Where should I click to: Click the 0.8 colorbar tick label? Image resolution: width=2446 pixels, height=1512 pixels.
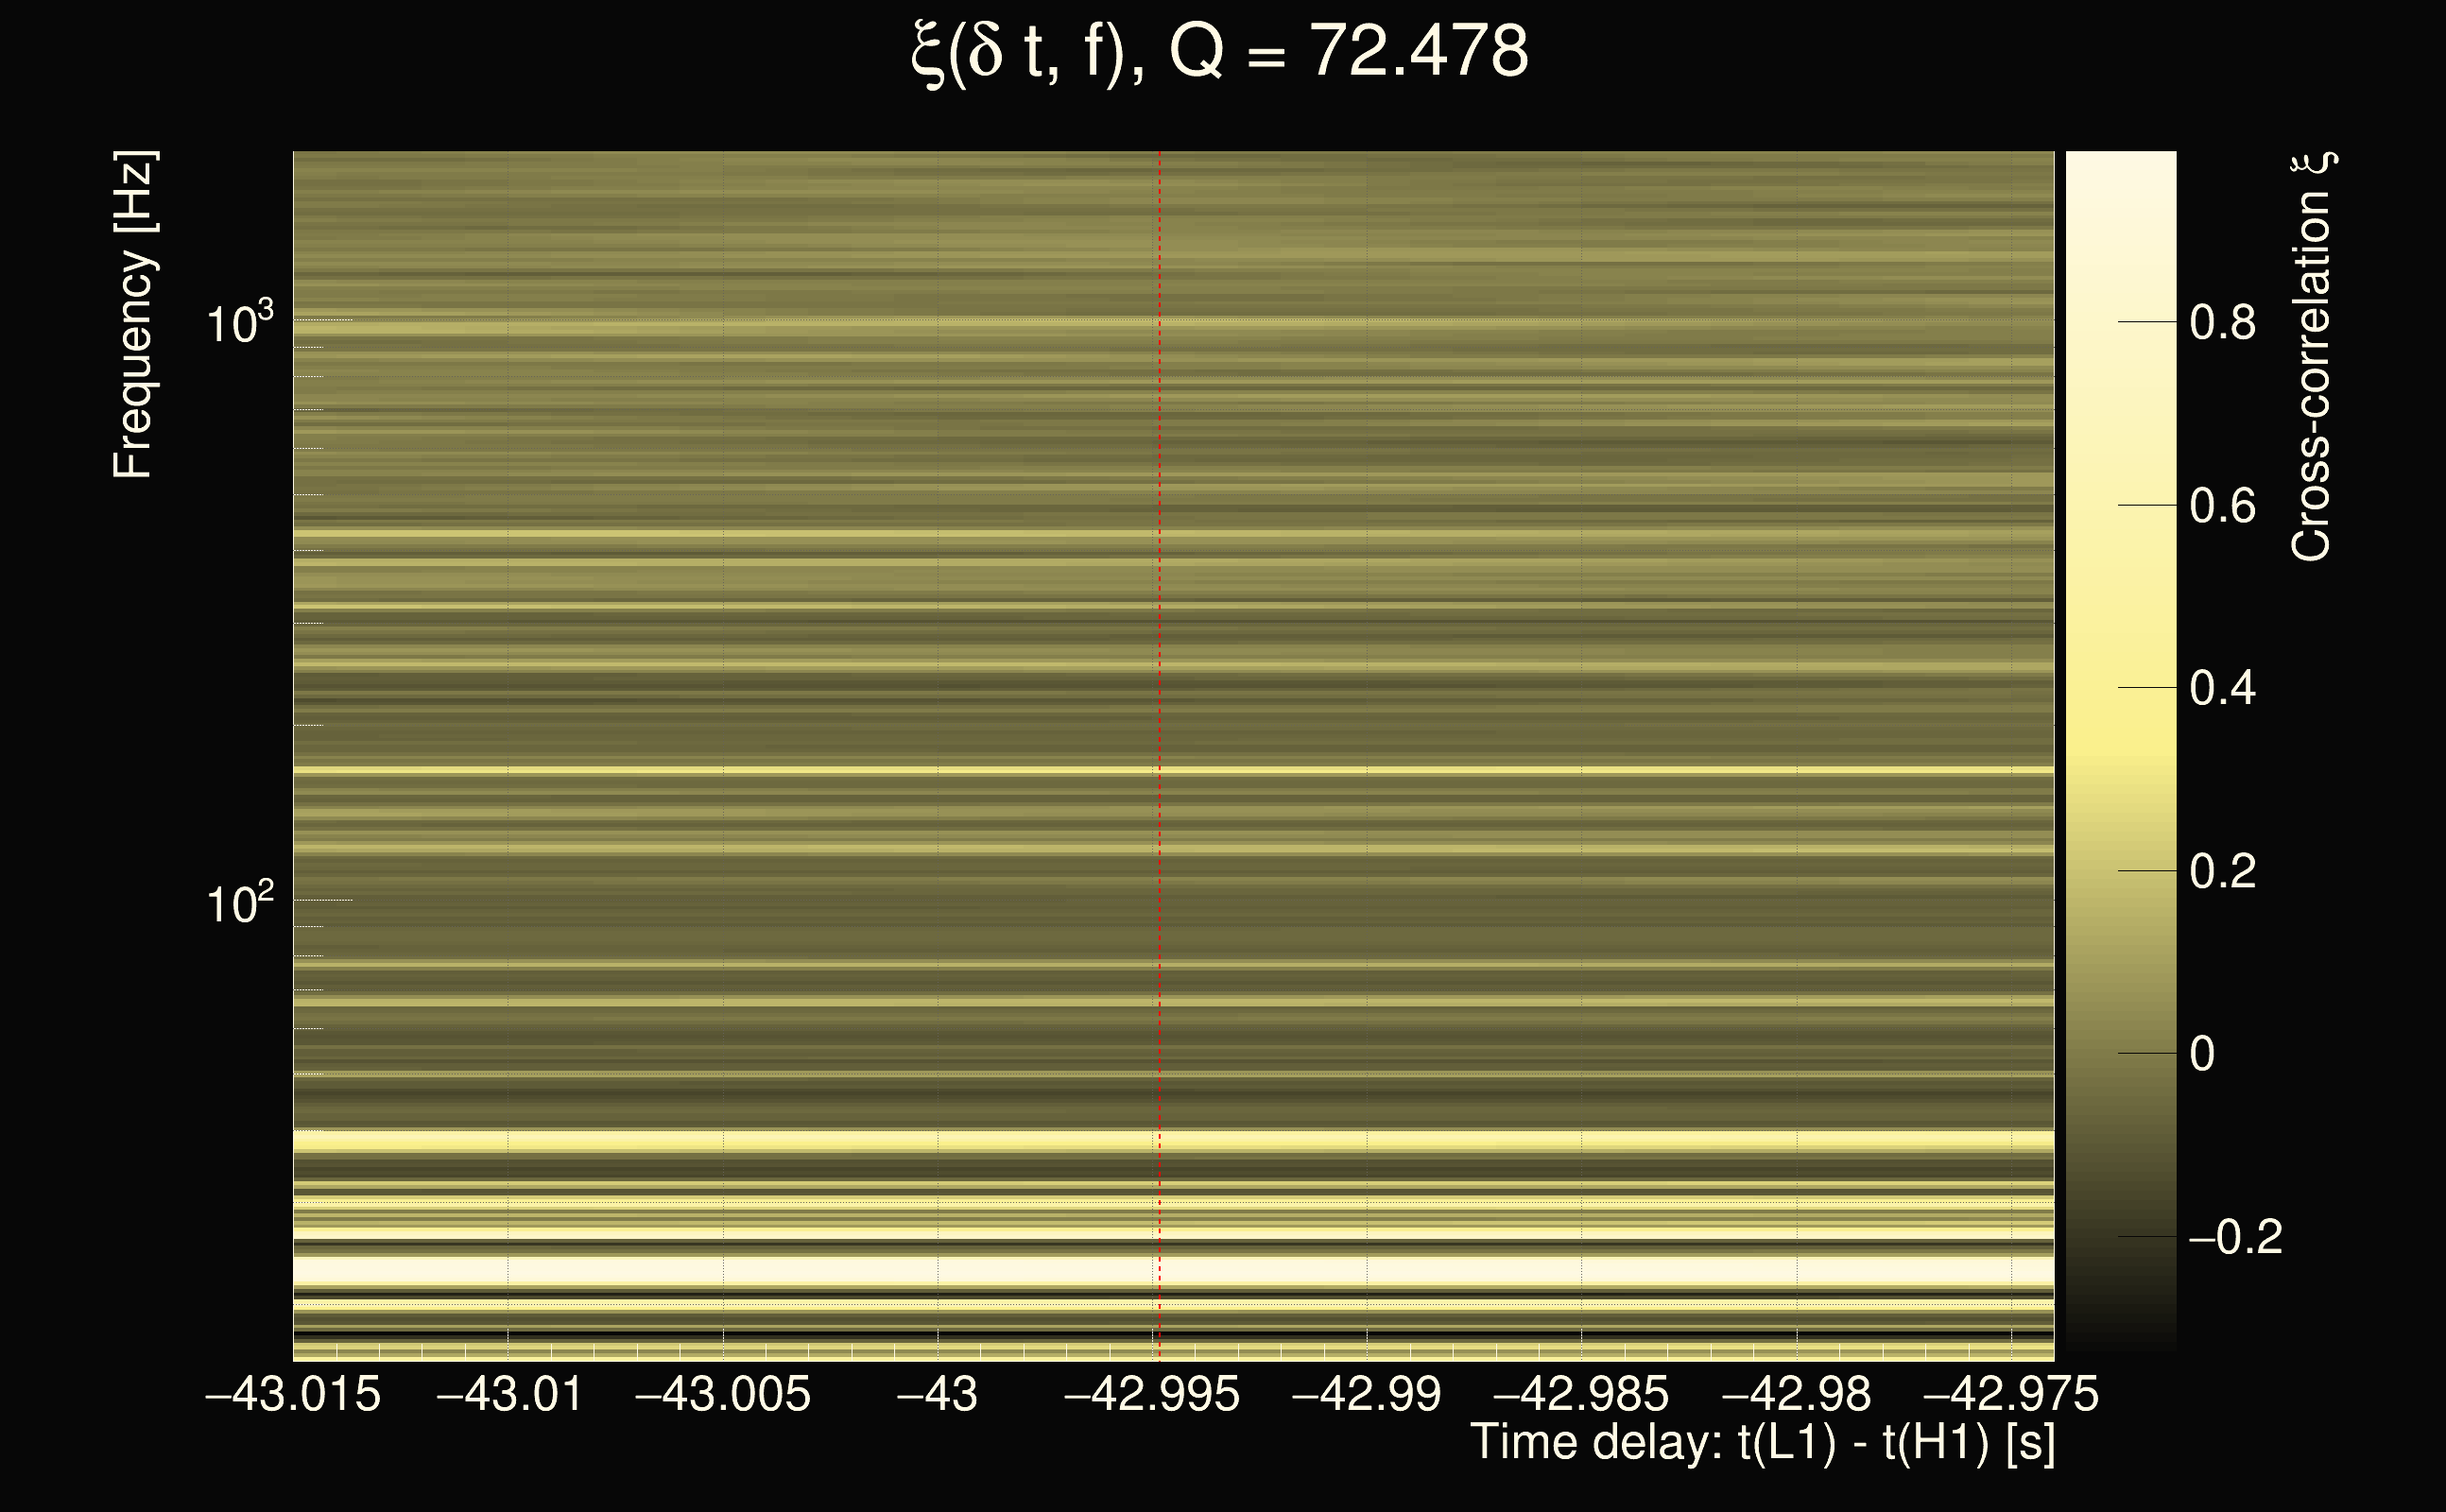pyautogui.click(x=2222, y=323)
